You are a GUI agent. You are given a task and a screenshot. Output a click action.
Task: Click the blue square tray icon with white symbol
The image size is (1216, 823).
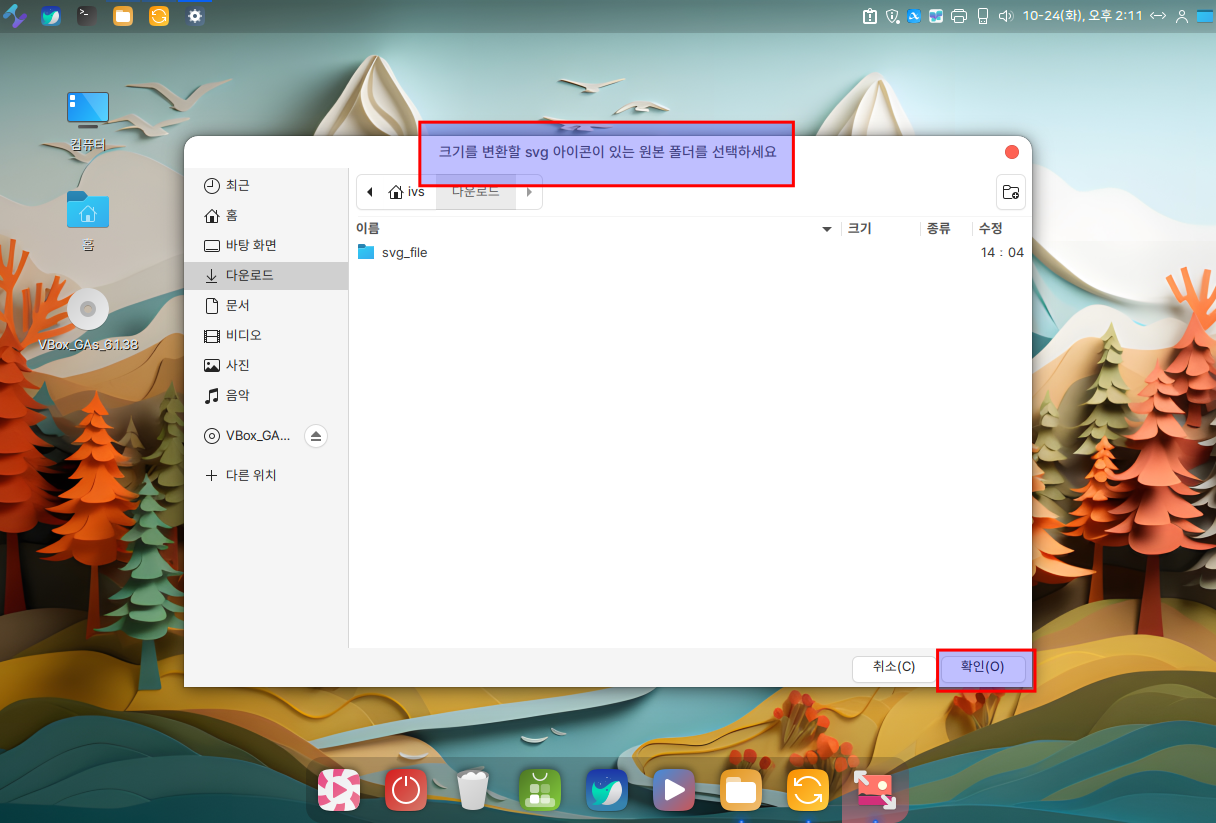tap(914, 16)
